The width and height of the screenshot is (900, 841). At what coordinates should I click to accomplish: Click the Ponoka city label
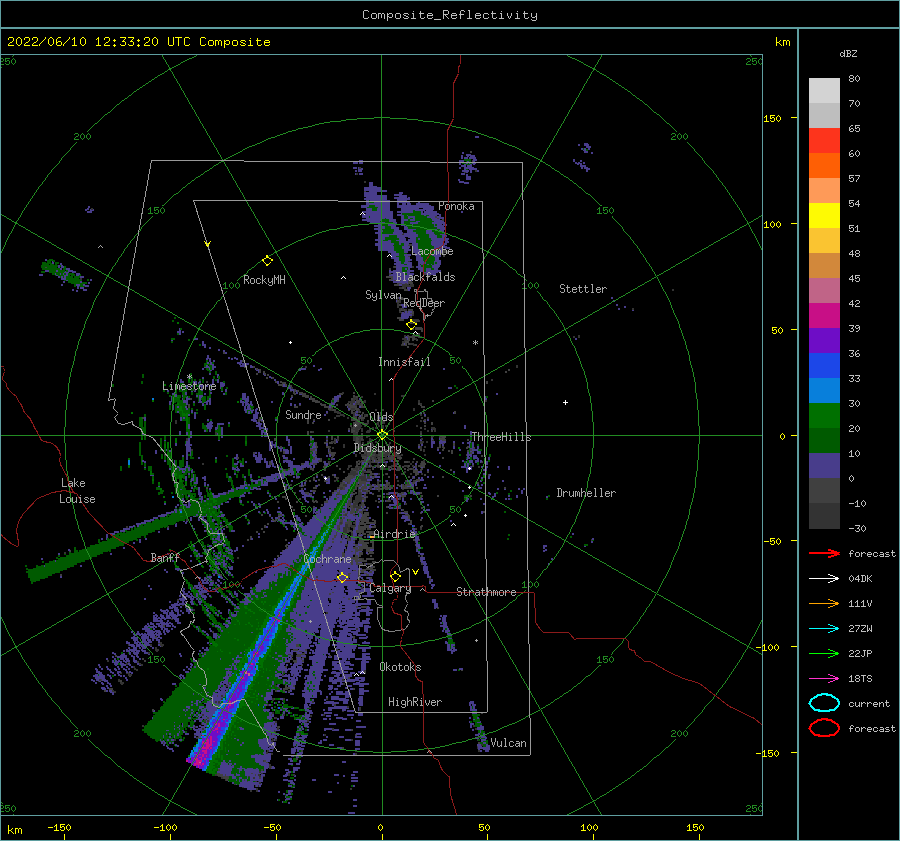tap(456, 206)
